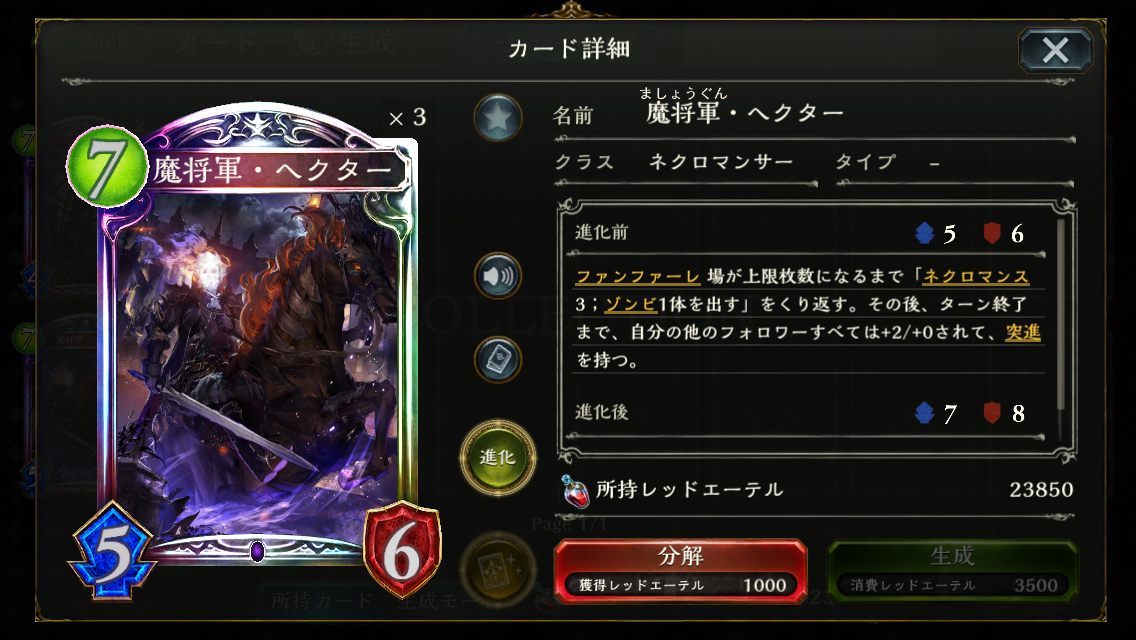Viewport: 1136px width, 640px height.
Task: Toggle the star favorite icon
Action: click(498, 118)
